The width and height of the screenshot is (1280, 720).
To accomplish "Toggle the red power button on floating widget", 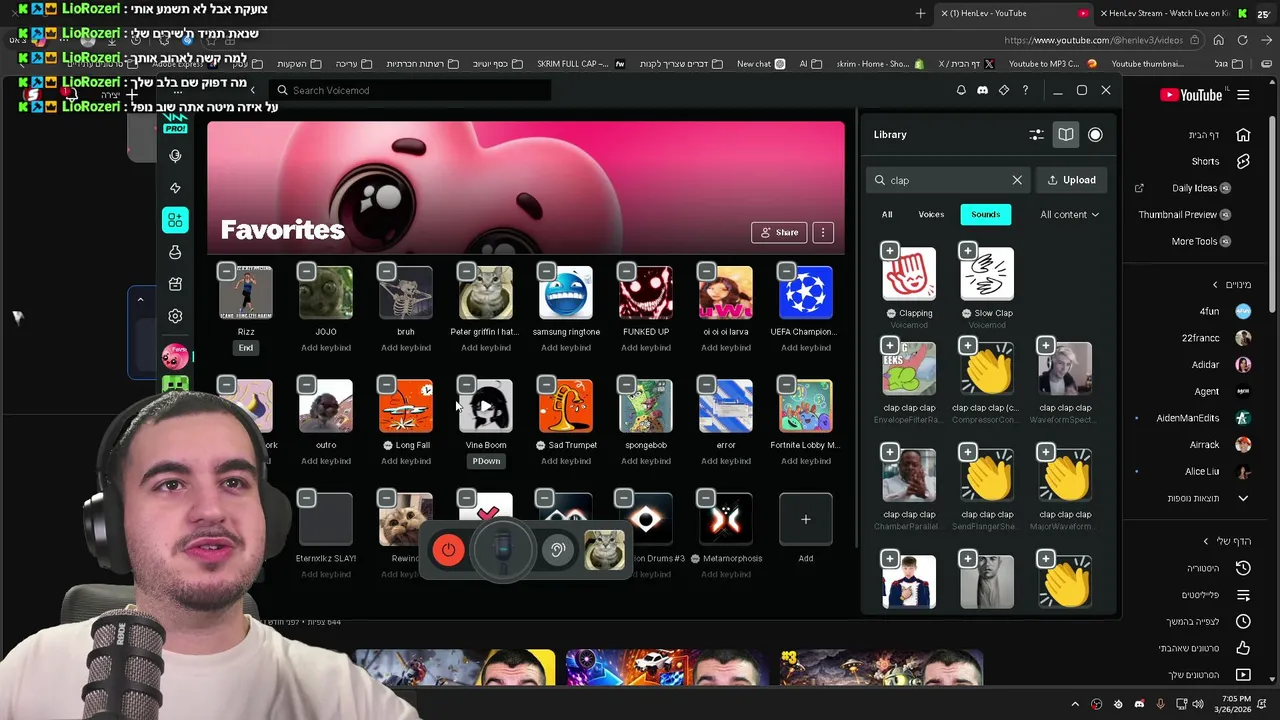I will (x=448, y=550).
